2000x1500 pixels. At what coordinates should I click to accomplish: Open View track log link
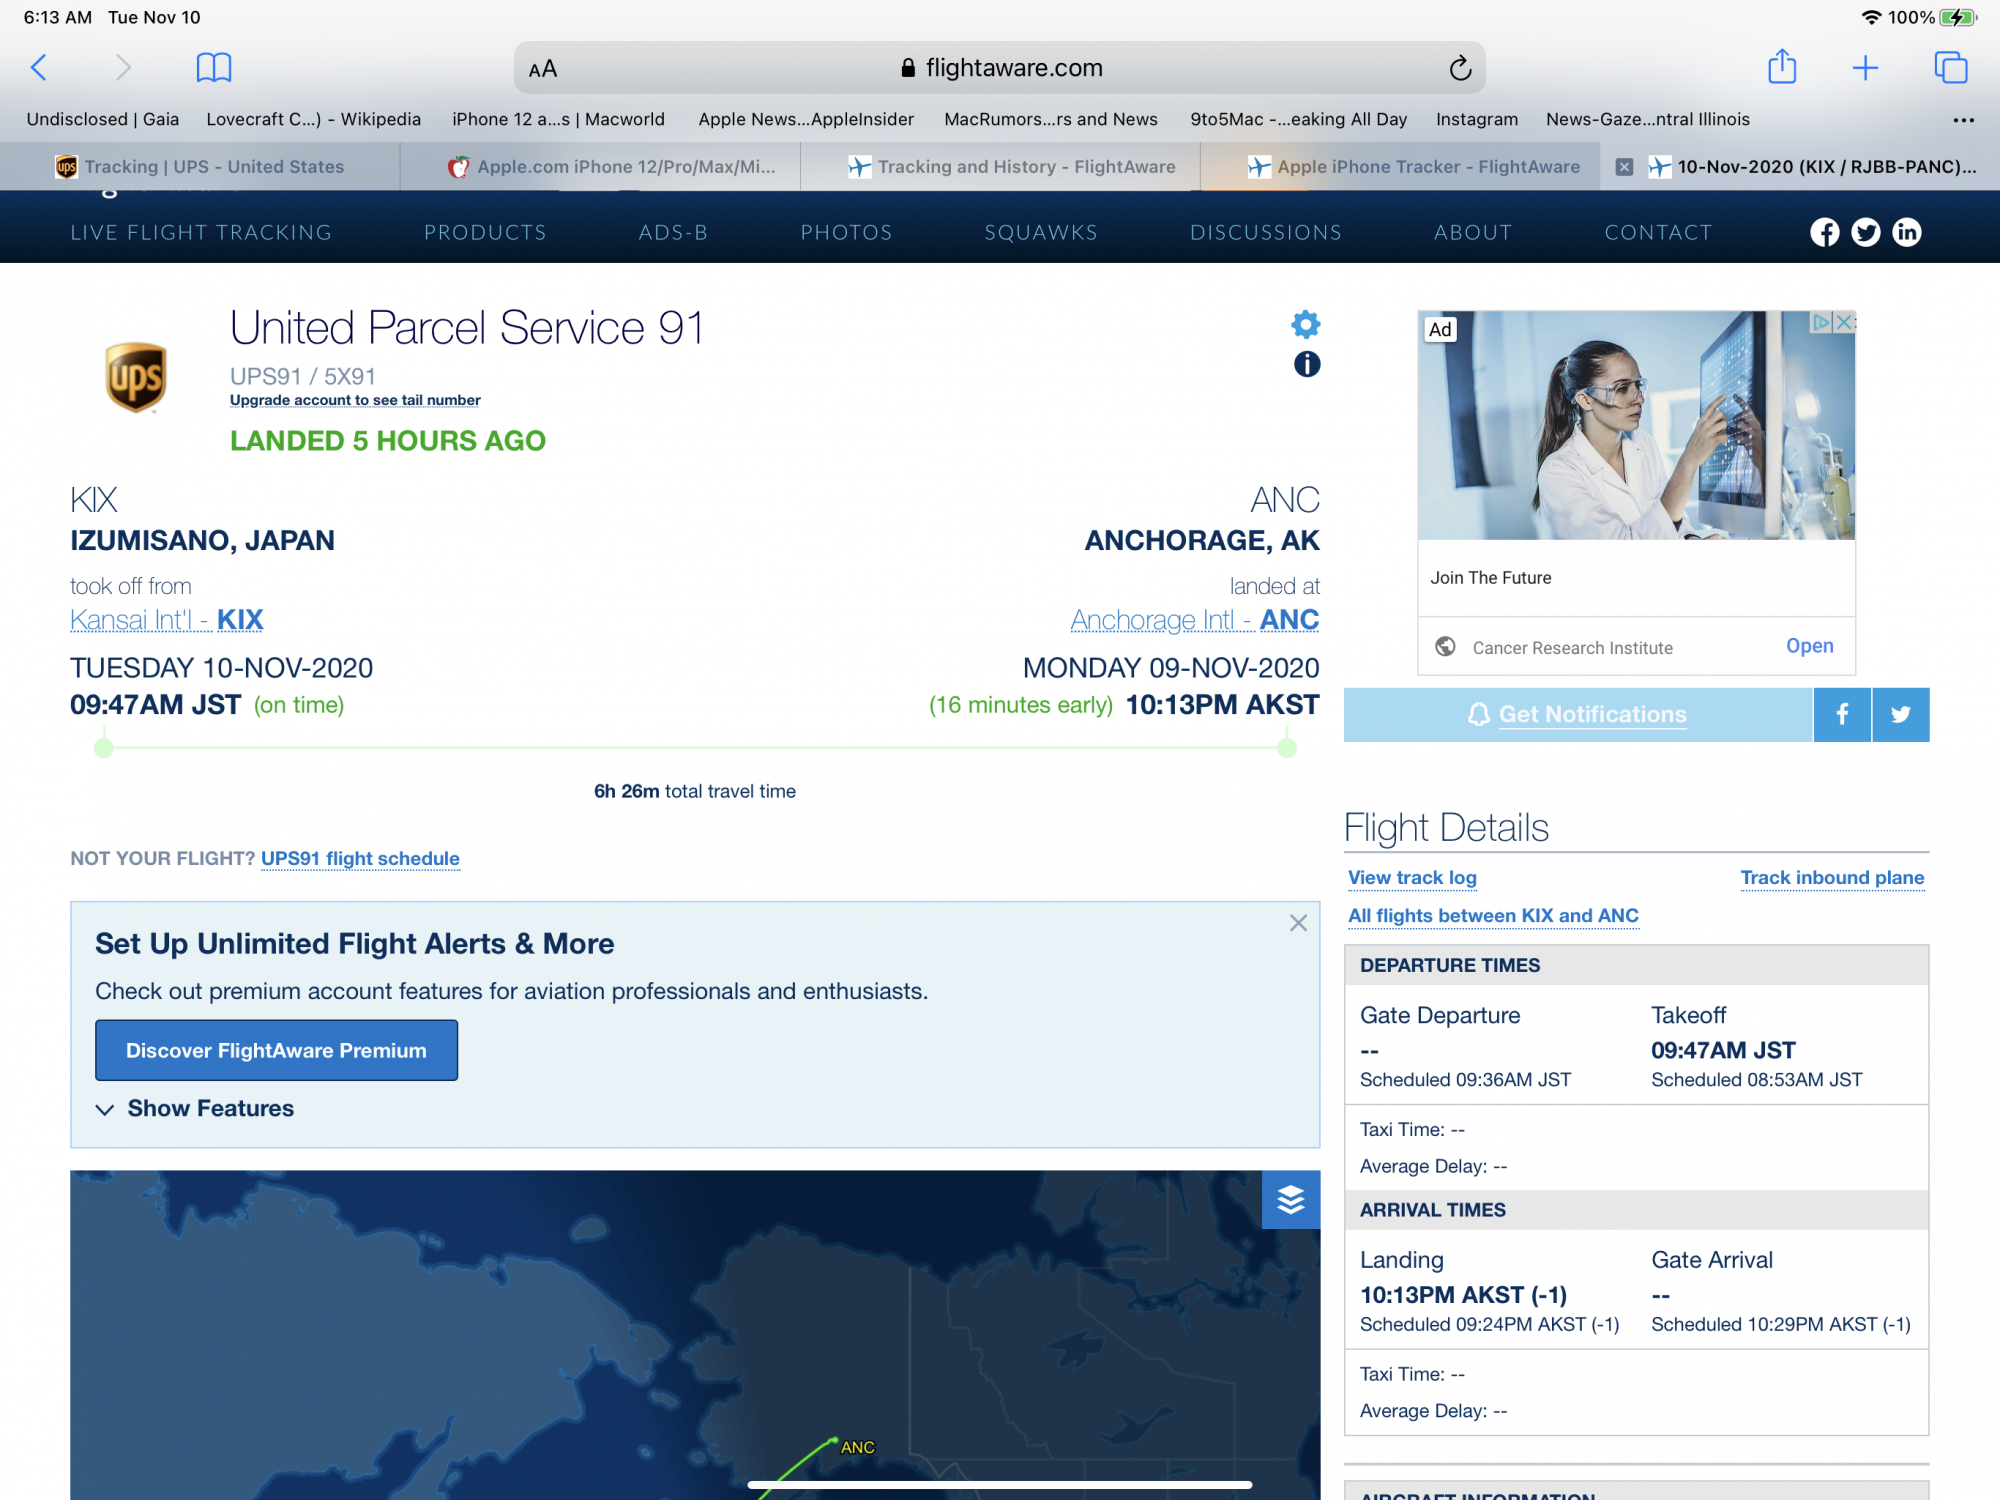tap(1412, 877)
